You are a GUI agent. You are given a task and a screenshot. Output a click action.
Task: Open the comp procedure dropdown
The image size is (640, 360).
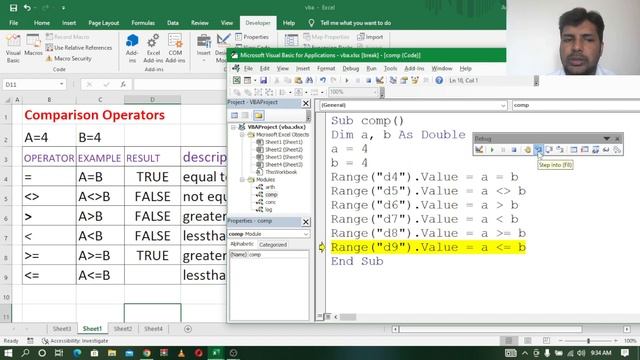[576, 105]
